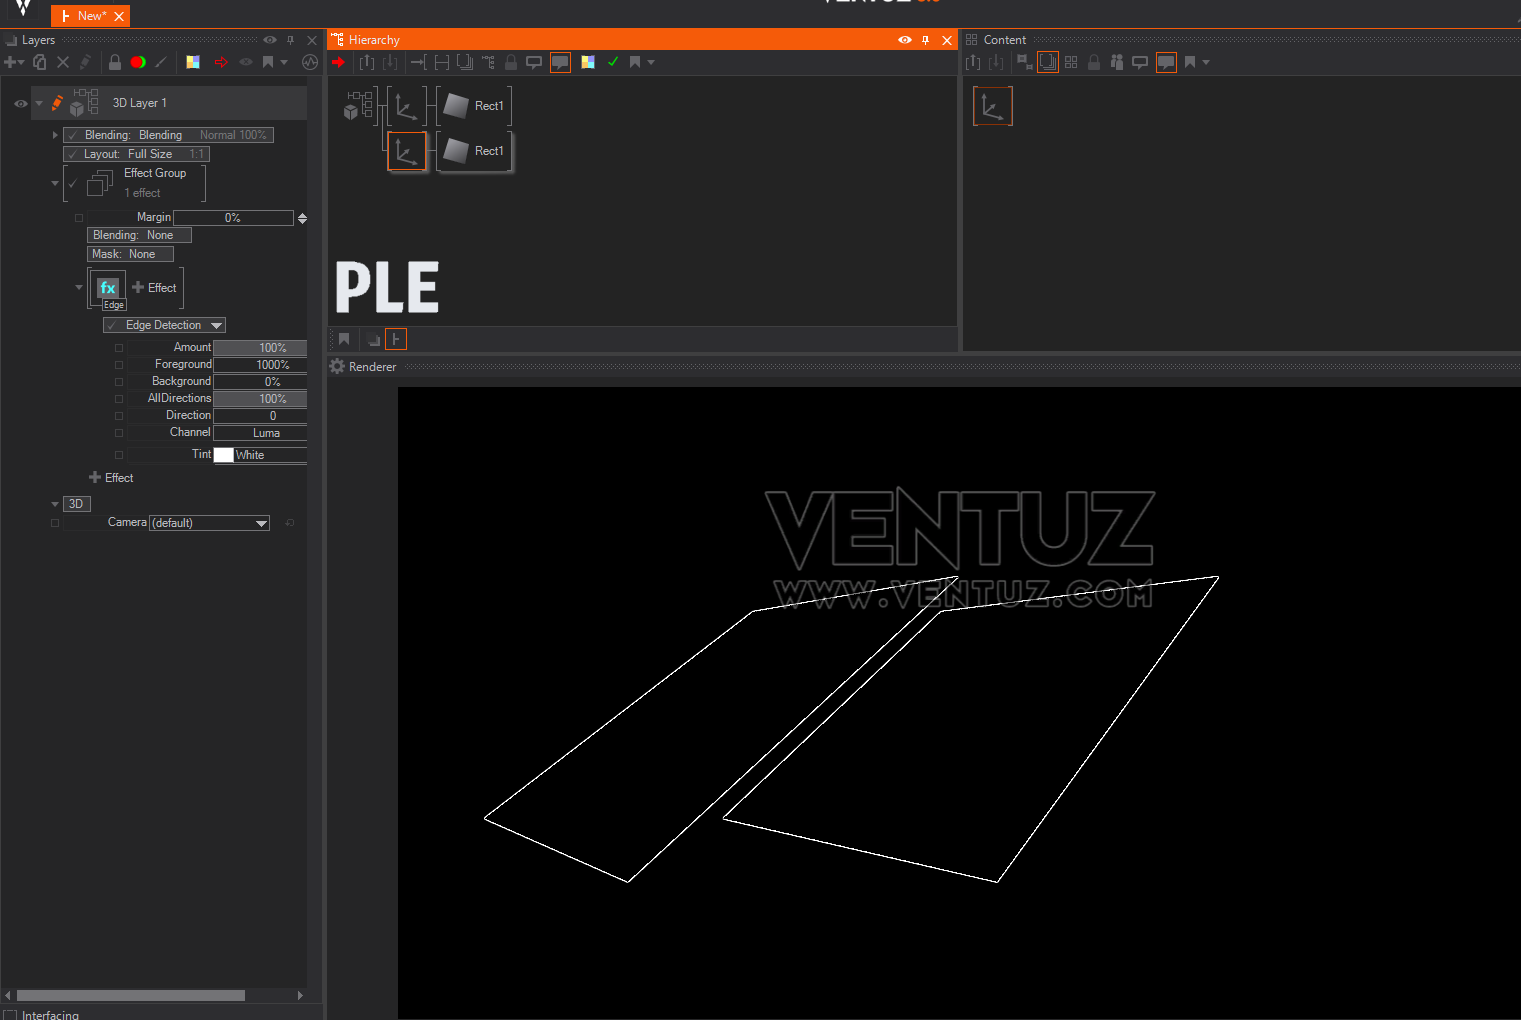This screenshot has width=1521, height=1020.
Task: Click the green checkmark icon in Hierarchy toolbar
Action: tap(613, 62)
